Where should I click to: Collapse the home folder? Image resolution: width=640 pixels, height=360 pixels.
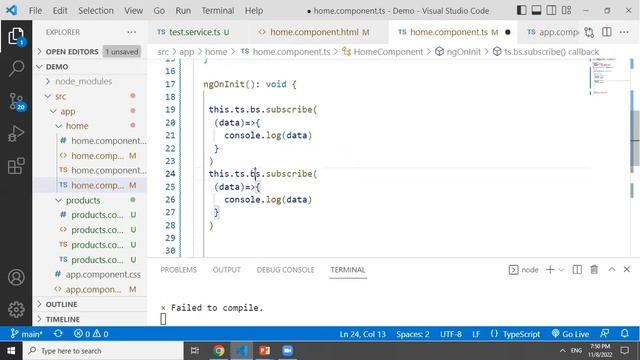click(90, 126)
